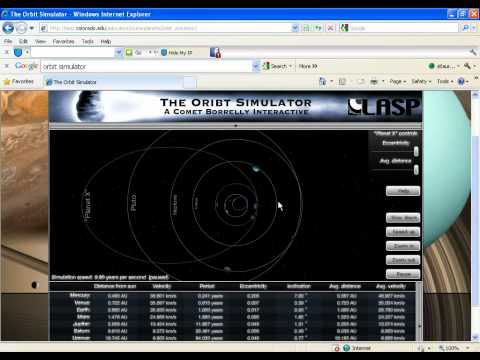Click the simulator button just below Help
480x360 pixels.
pos(403,218)
